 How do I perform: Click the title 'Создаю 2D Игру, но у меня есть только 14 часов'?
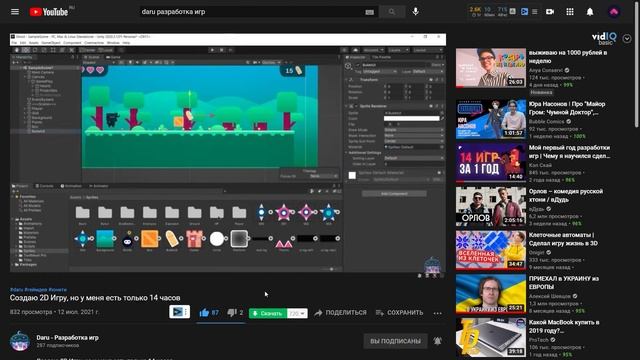[95, 298]
